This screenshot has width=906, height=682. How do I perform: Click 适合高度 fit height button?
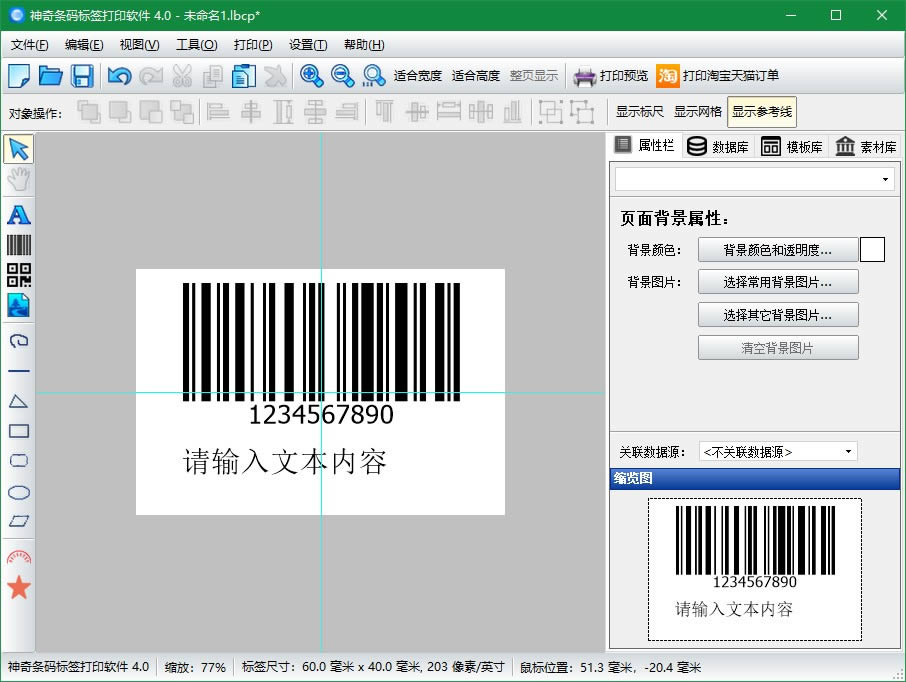click(x=476, y=76)
